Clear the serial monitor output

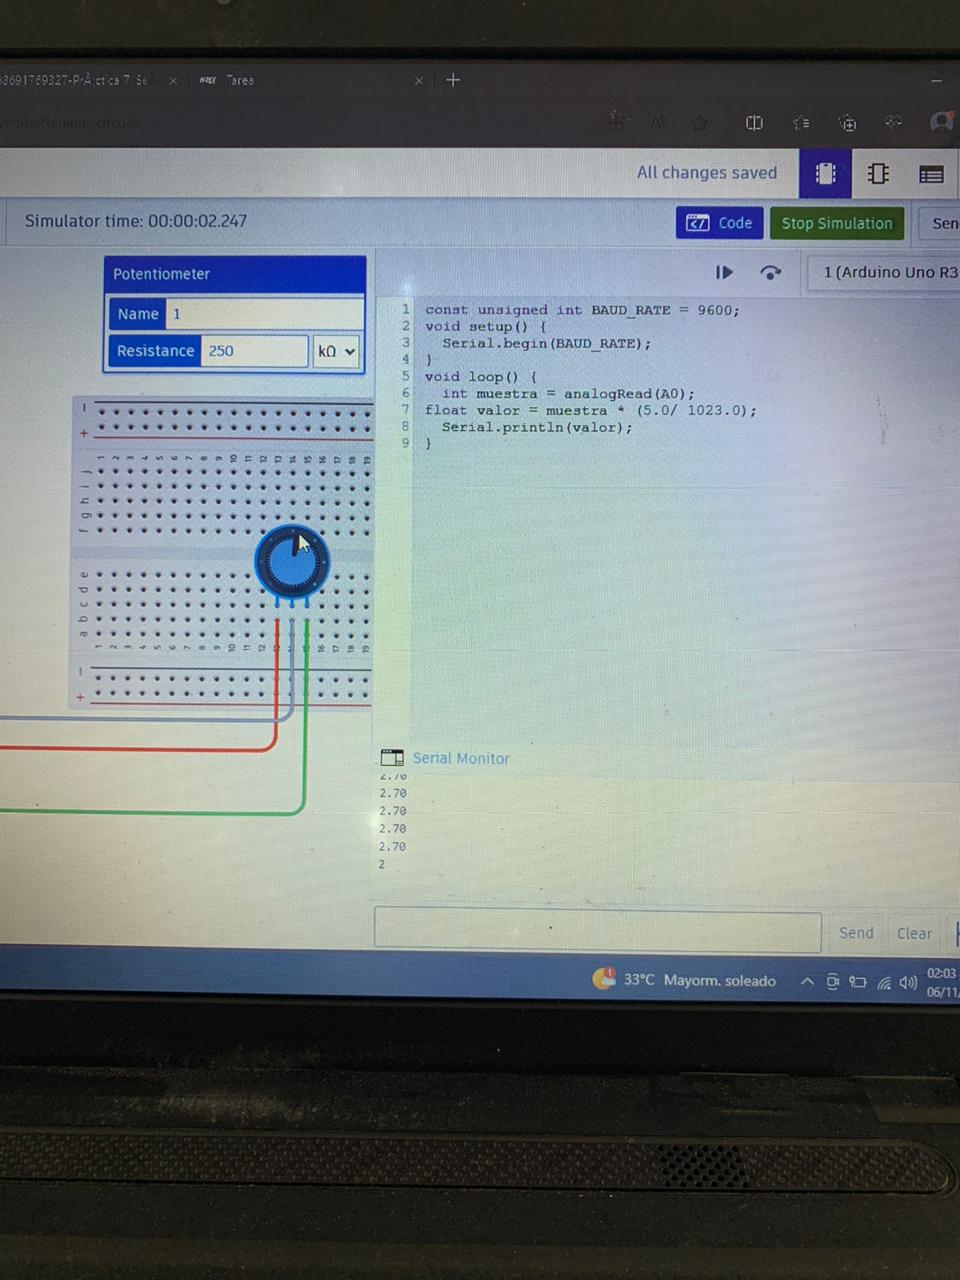914,933
